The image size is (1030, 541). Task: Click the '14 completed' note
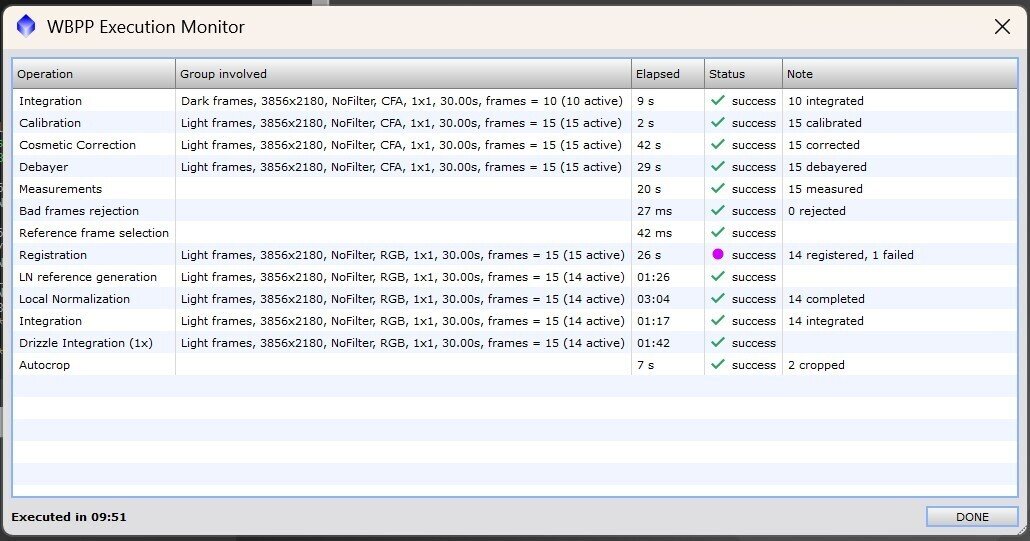pos(826,299)
